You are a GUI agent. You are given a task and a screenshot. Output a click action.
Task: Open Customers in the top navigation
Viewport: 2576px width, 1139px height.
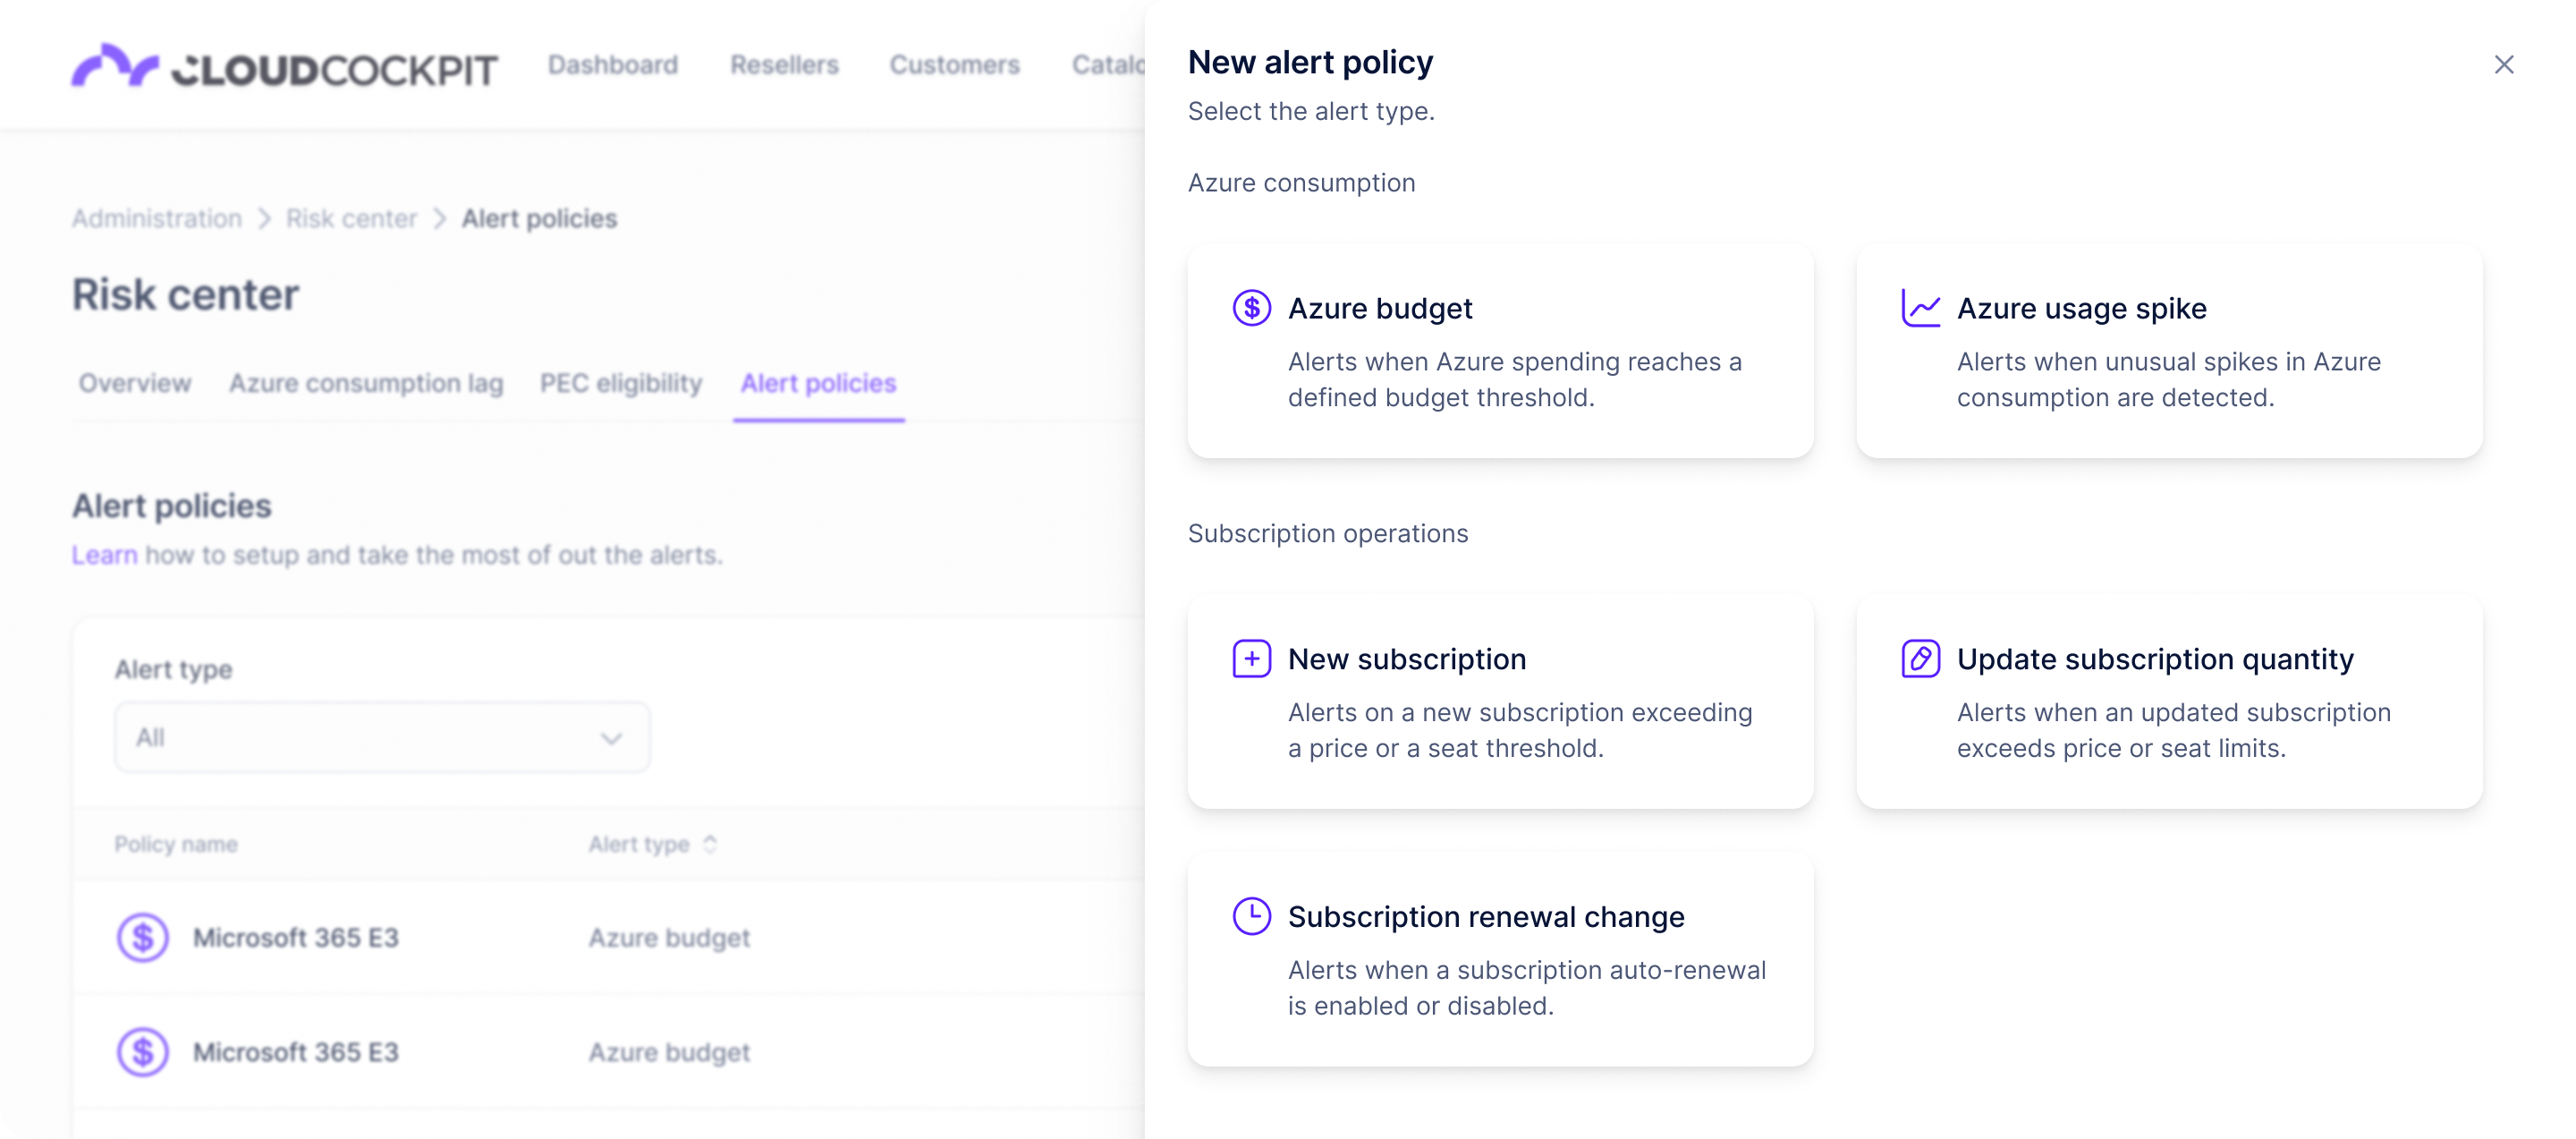click(954, 65)
